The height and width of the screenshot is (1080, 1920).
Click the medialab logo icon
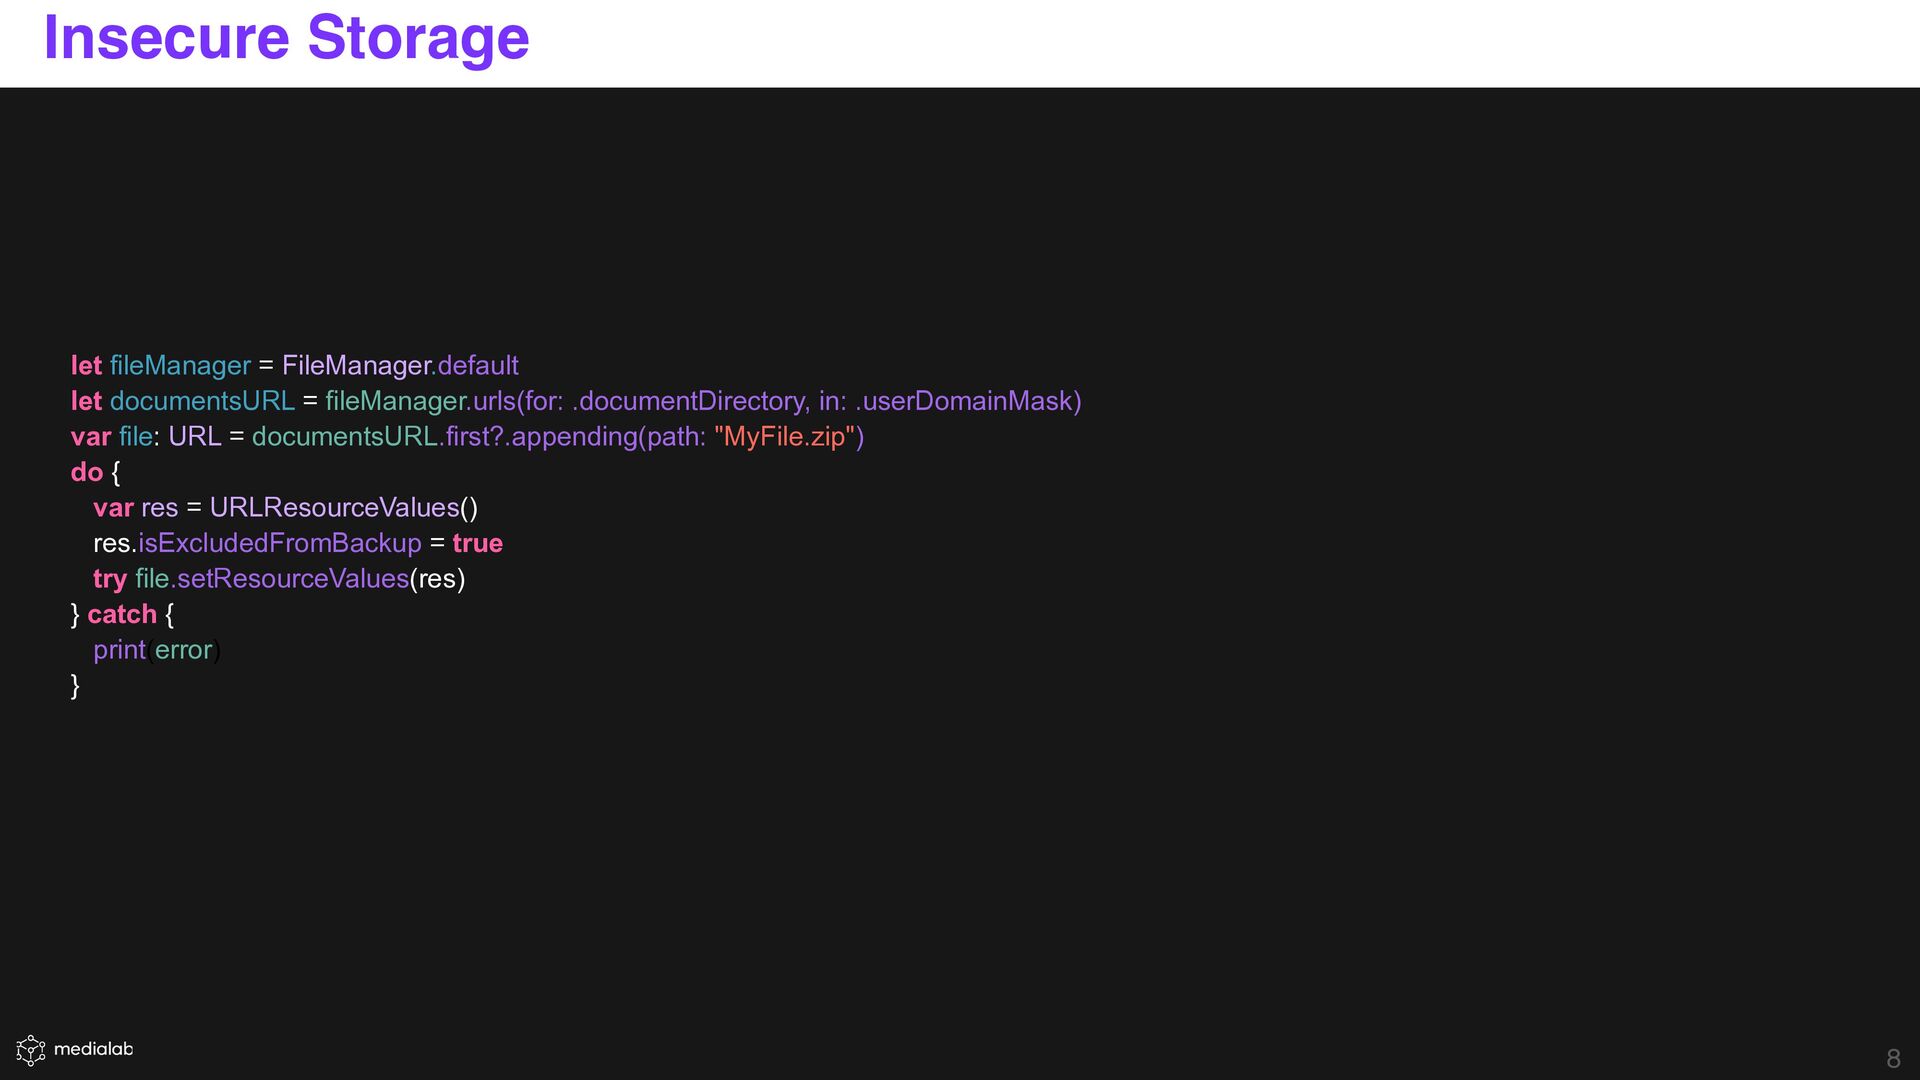[31, 1050]
